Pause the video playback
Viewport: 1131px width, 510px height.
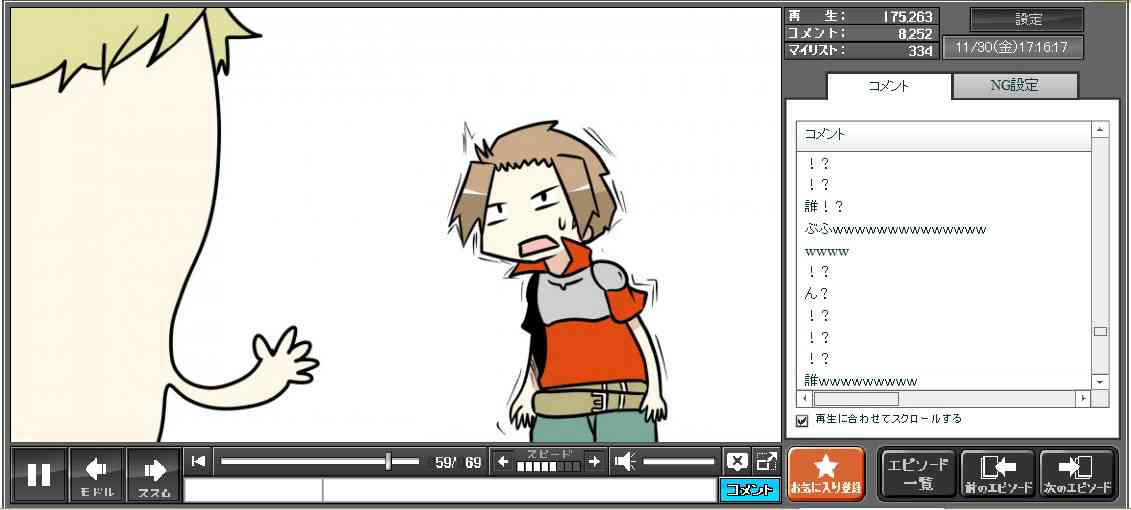(x=39, y=474)
